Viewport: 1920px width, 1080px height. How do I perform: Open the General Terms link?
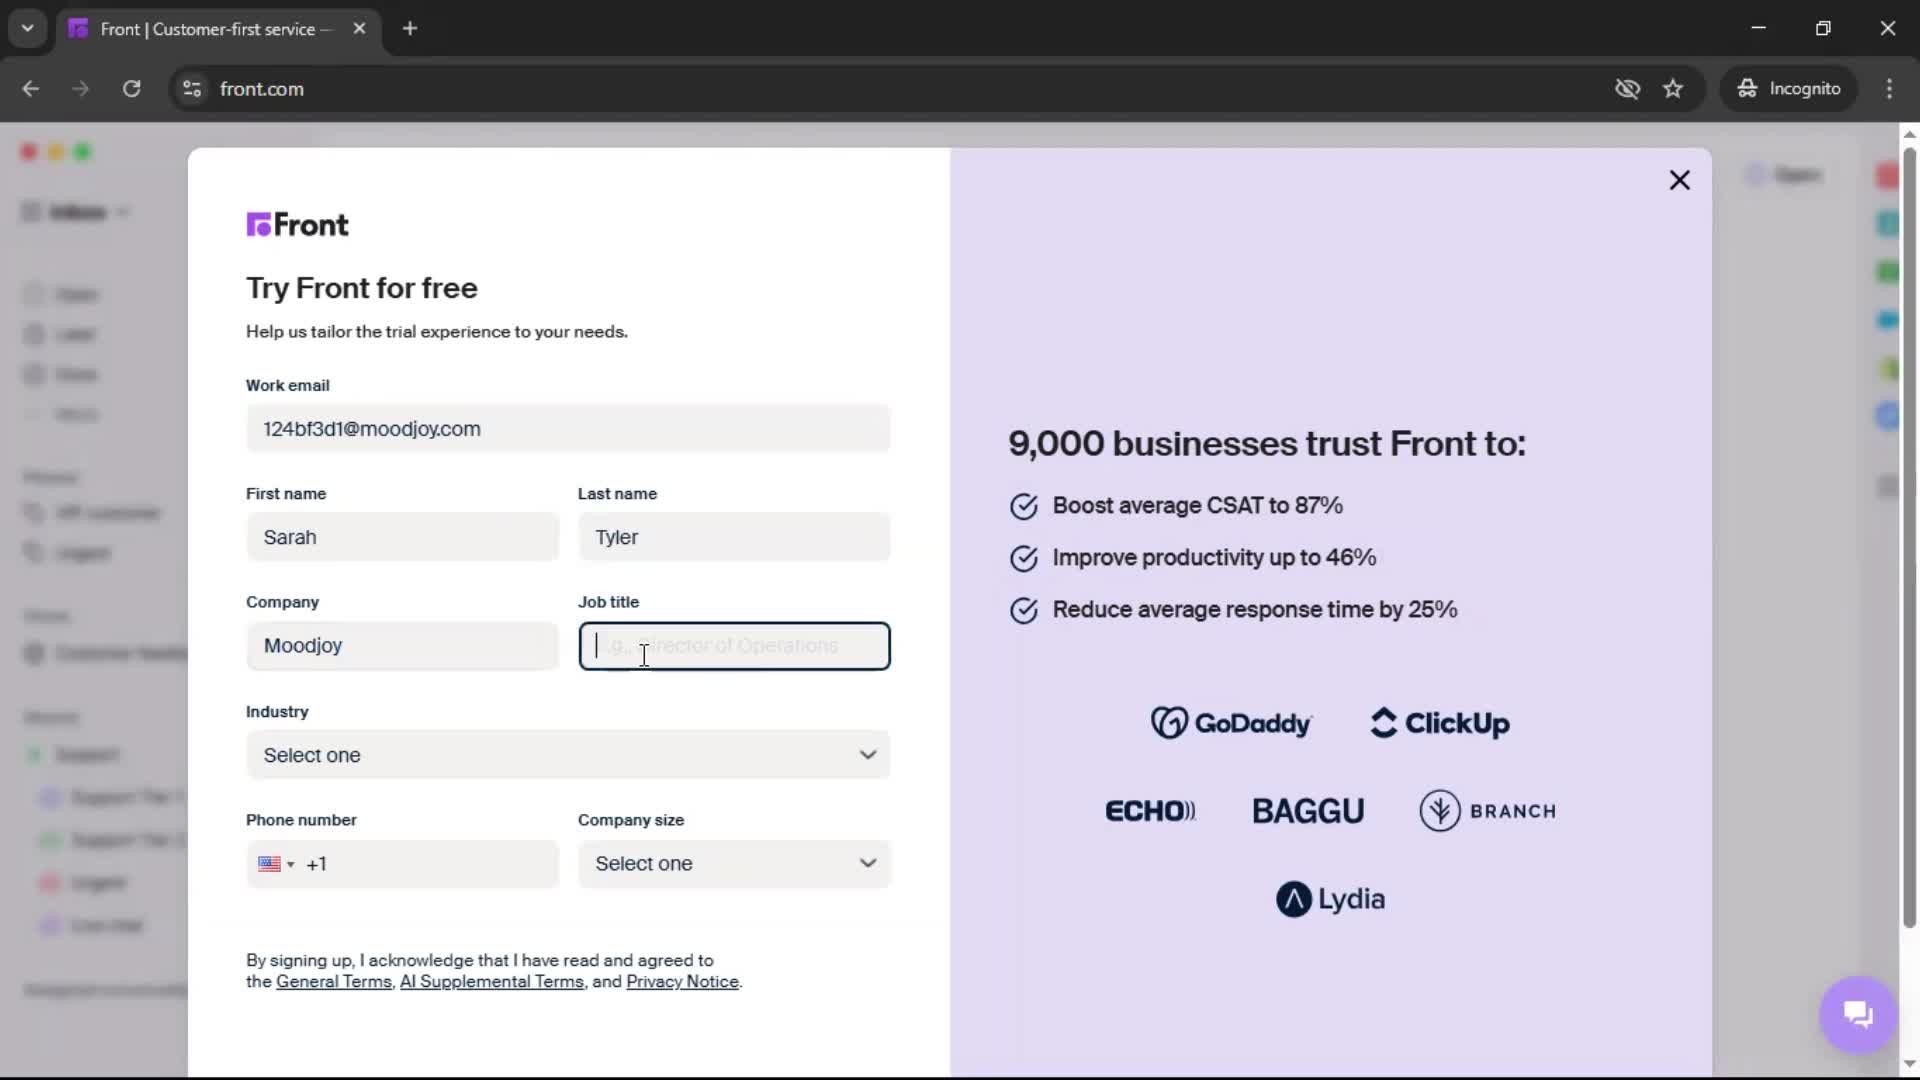pyautogui.click(x=334, y=982)
